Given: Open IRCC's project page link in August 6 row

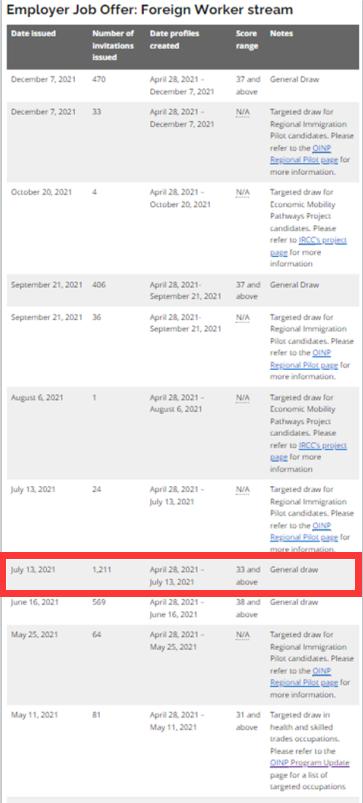Looking at the screenshot, I should point(308,451).
